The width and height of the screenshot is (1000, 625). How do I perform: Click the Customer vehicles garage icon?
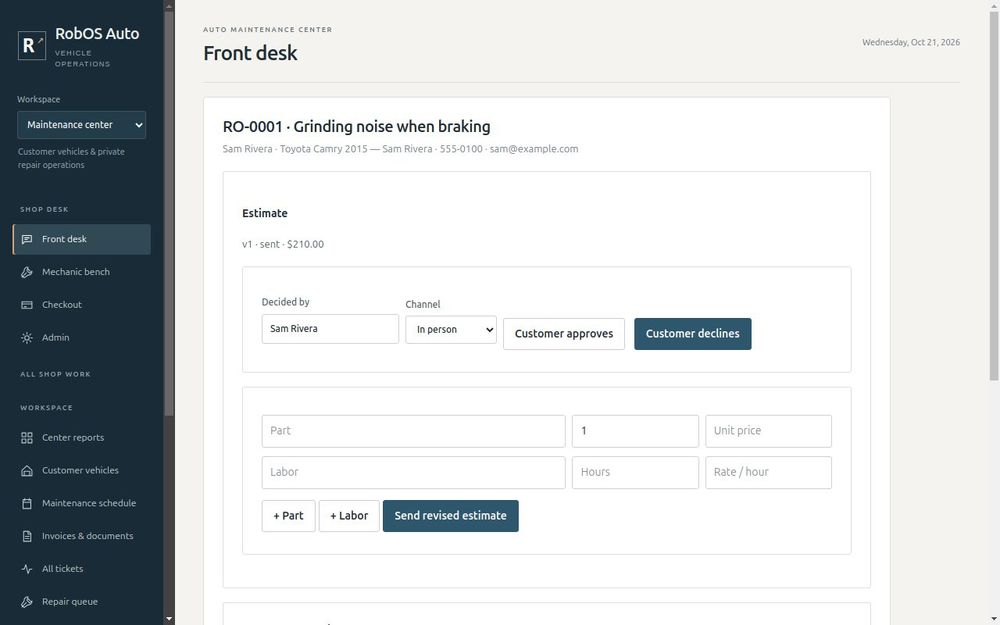click(x=27, y=471)
